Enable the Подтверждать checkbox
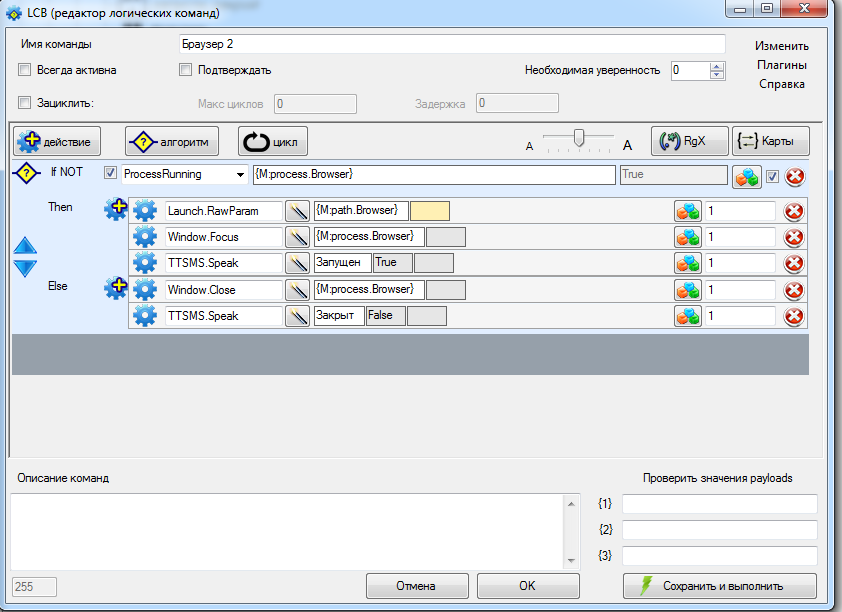This screenshot has width=842, height=612. click(x=185, y=70)
